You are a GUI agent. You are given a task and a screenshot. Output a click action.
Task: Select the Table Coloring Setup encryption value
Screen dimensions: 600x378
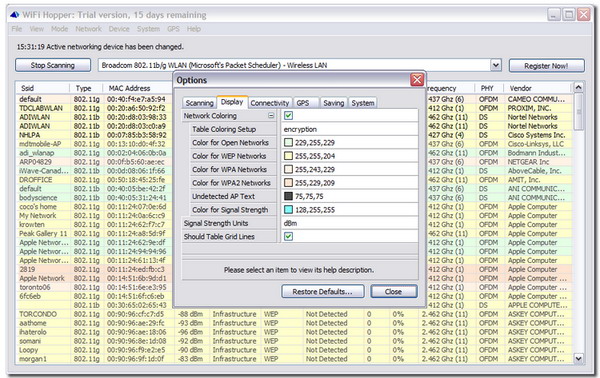(349, 129)
